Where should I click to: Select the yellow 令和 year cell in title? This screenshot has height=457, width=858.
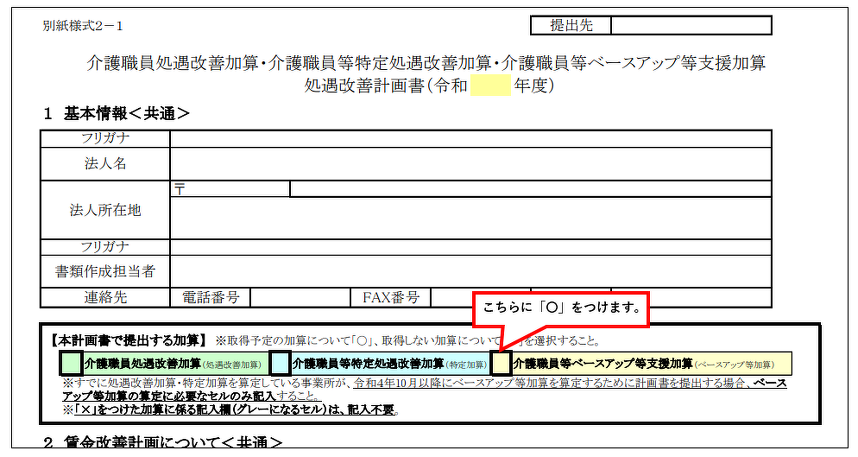tap(490, 86)
